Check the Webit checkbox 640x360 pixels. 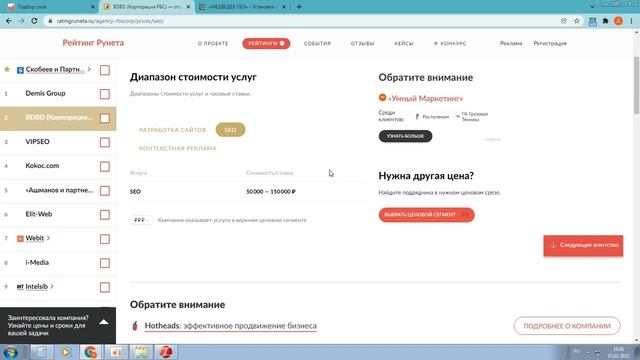pyautogui.click(x=105, y=239)
